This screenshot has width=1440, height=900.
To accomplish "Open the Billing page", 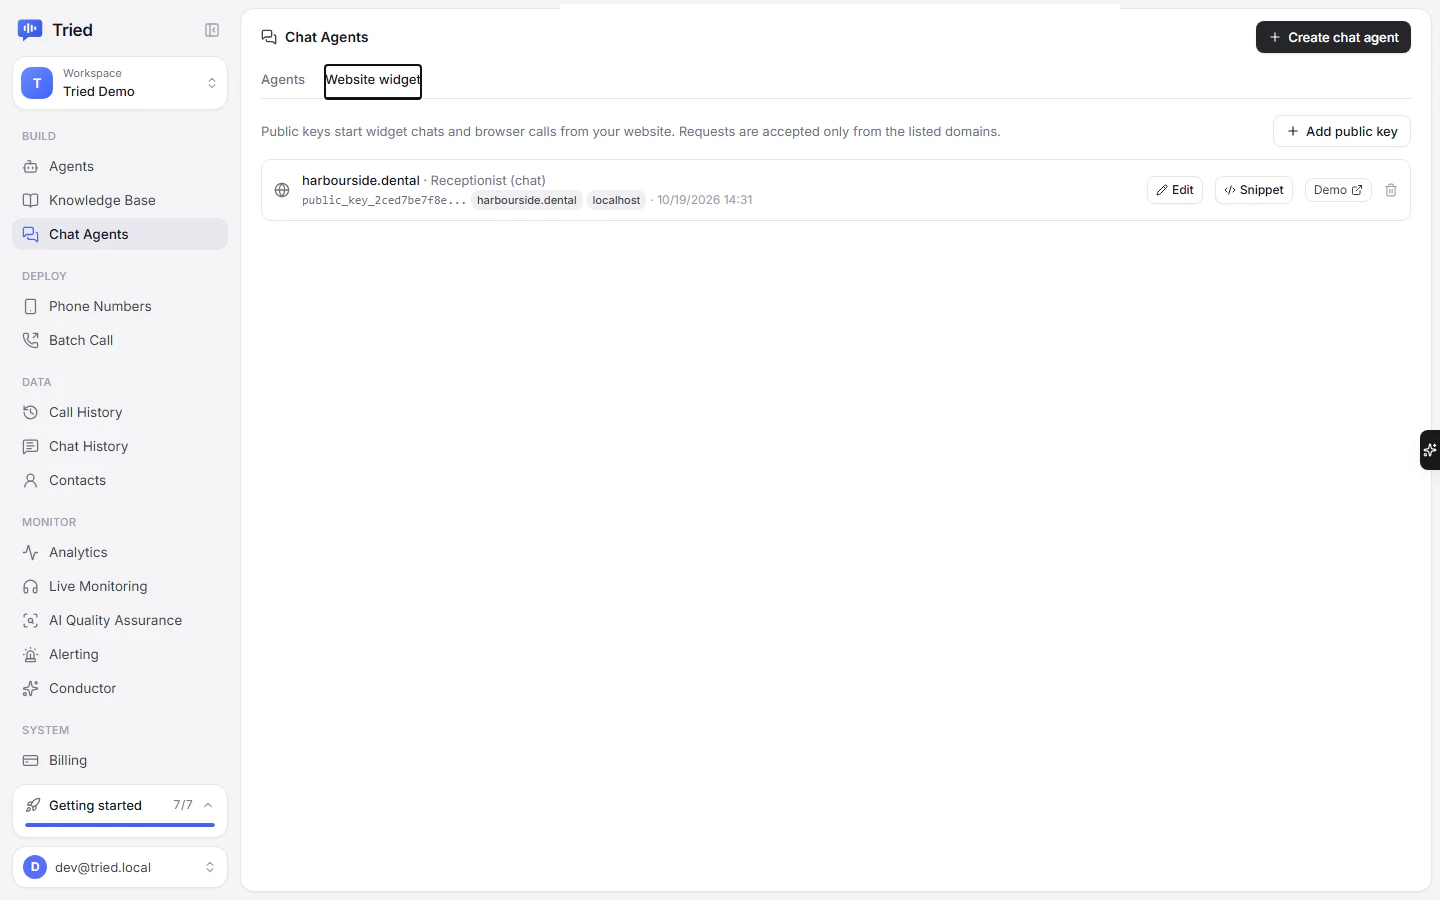I will (x=120, y=761).
